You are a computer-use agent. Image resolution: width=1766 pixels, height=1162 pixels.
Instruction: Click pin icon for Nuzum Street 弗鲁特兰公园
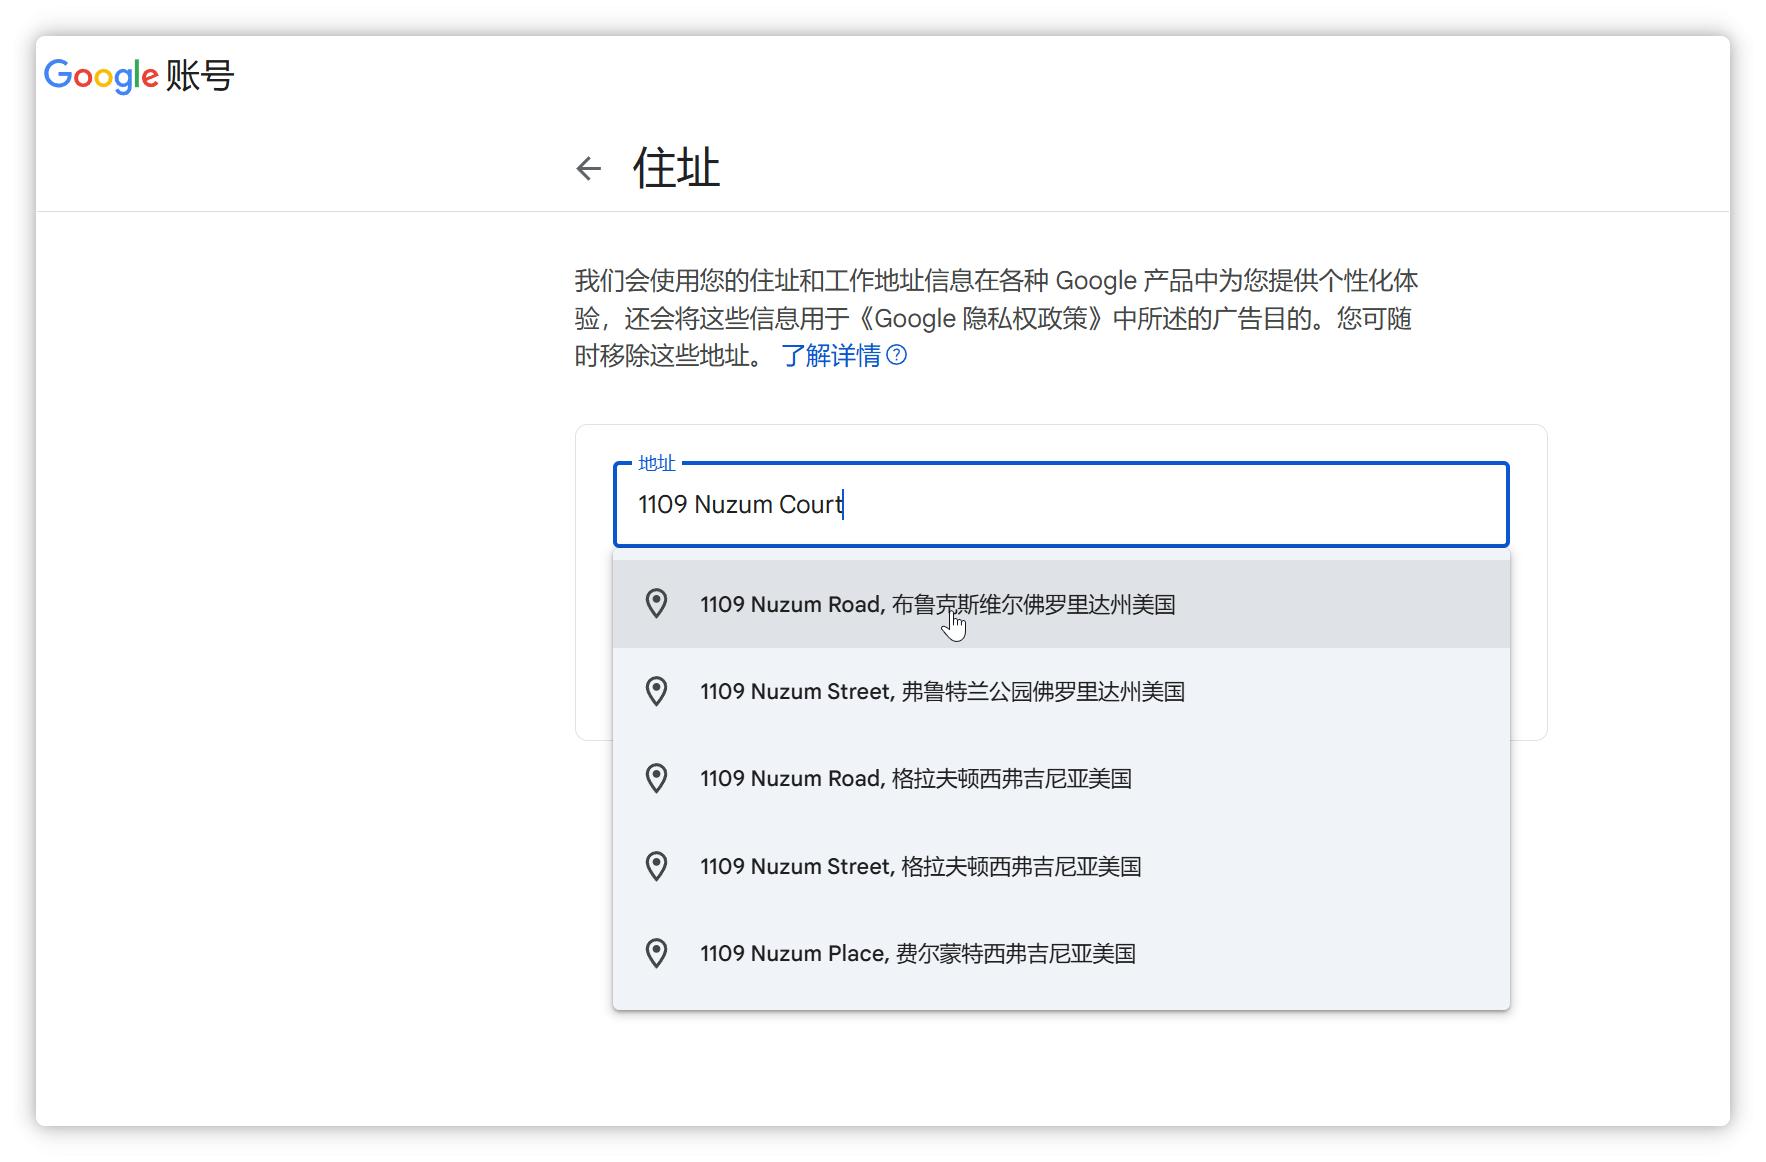tap(656, 691)
